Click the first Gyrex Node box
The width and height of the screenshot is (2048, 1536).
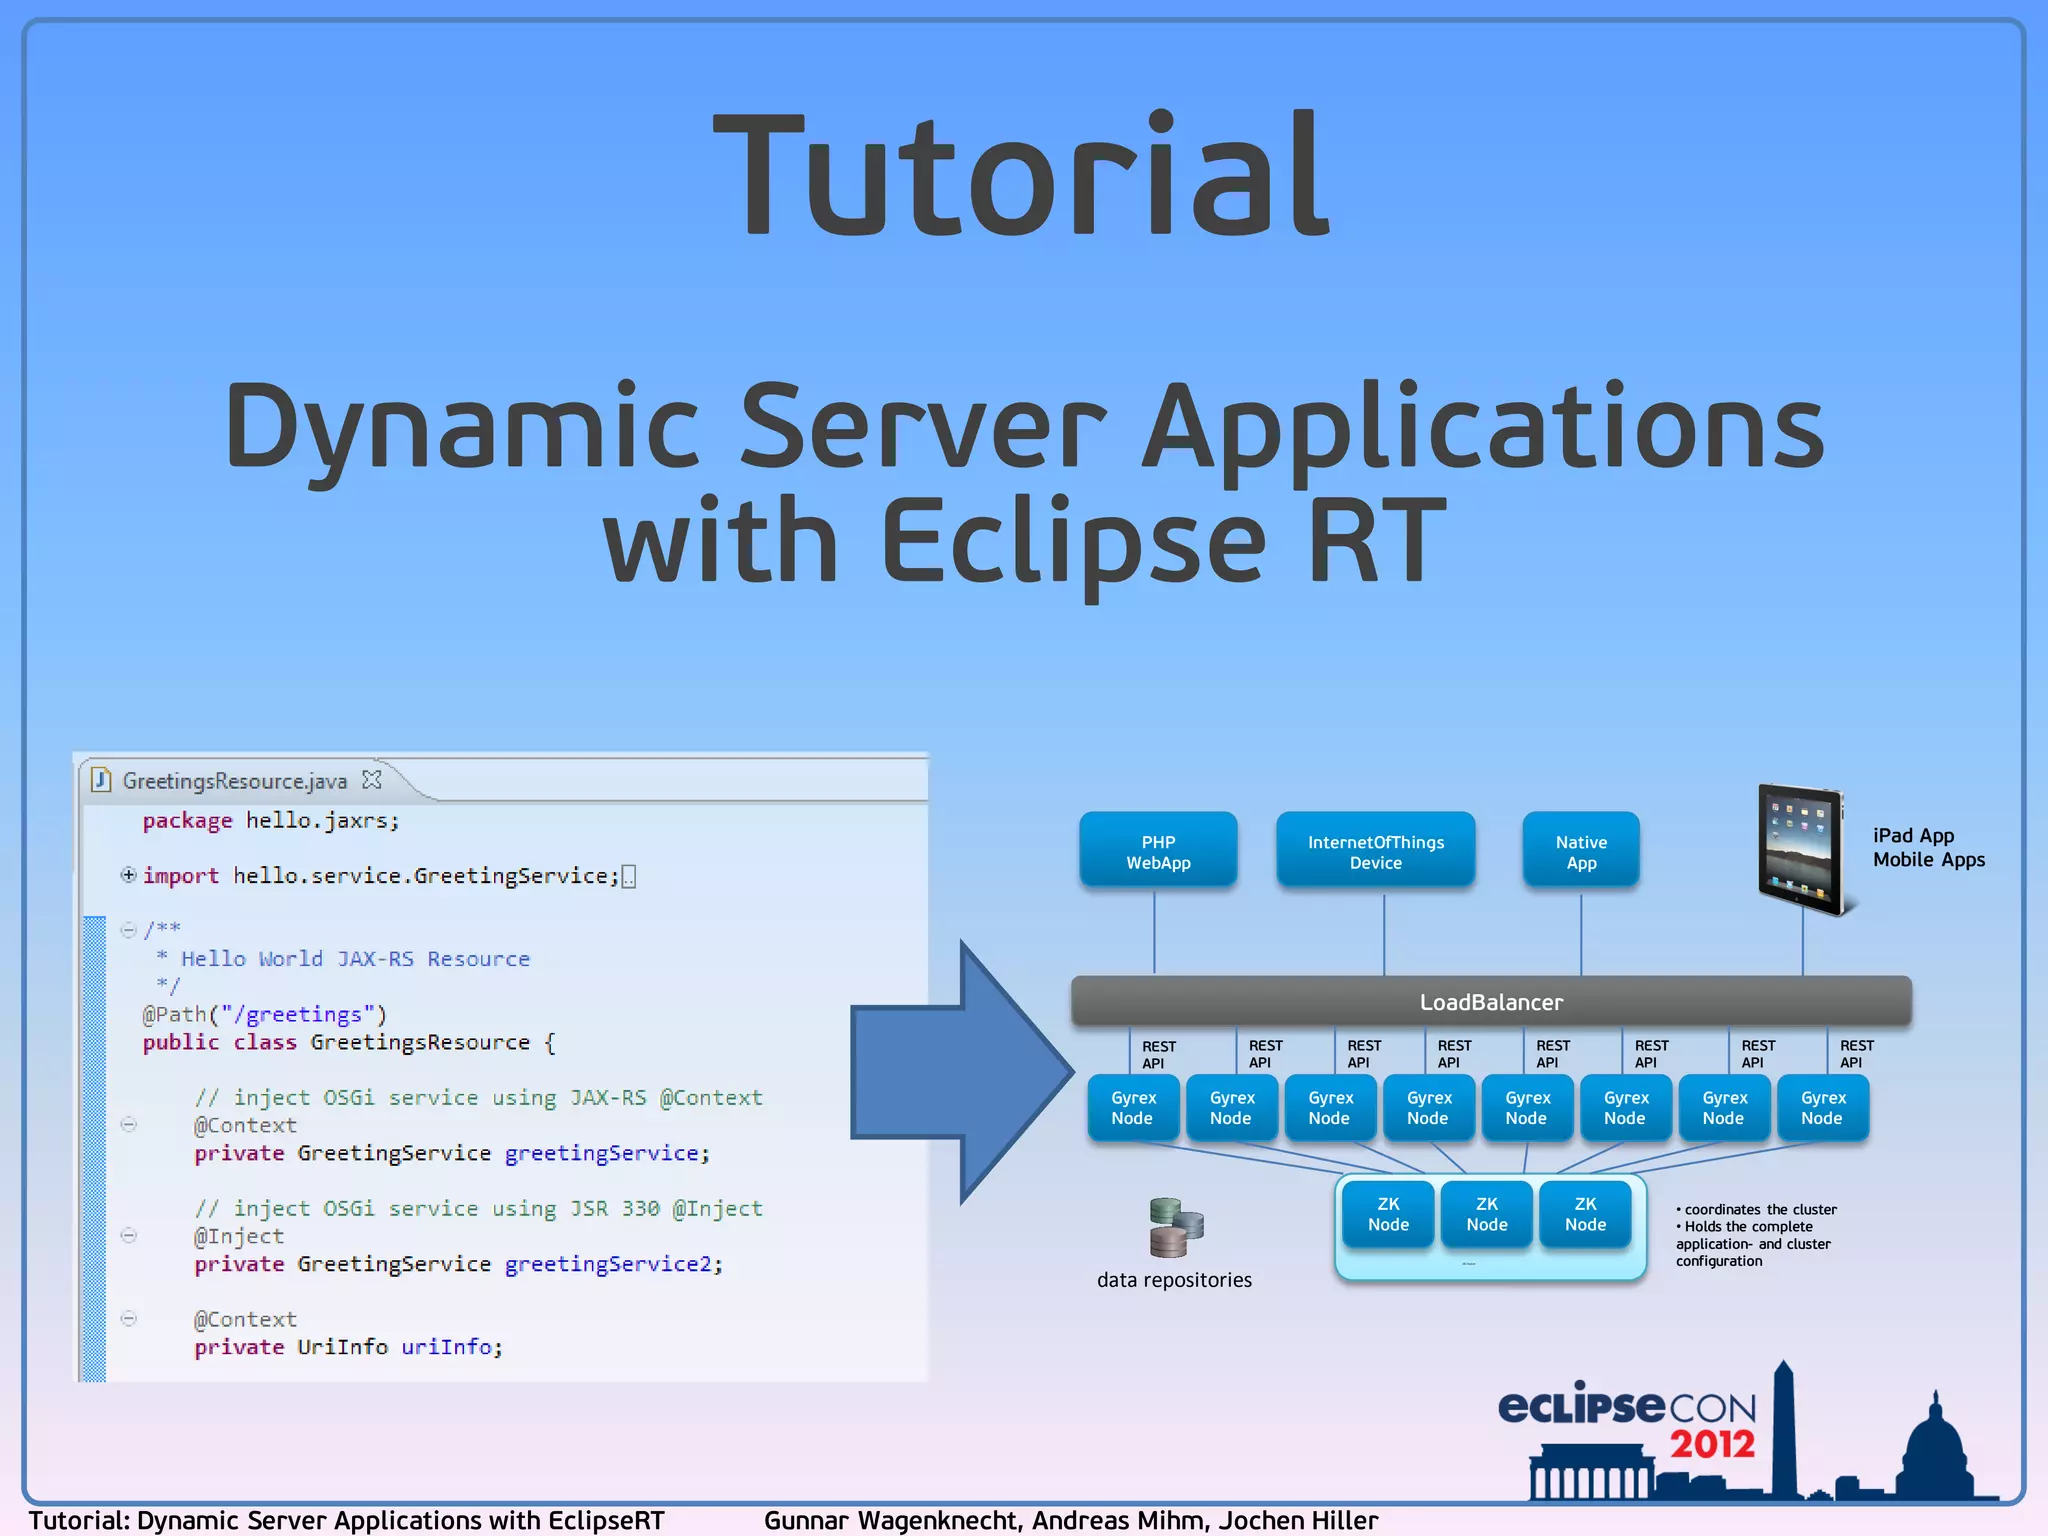click(1133, 1108)
